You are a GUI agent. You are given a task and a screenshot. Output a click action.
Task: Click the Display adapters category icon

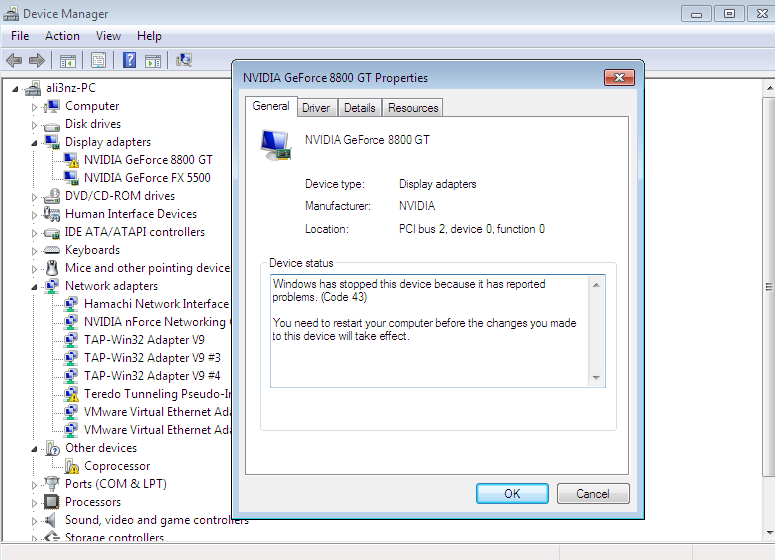pyautogui.click(x=51, y=142)
